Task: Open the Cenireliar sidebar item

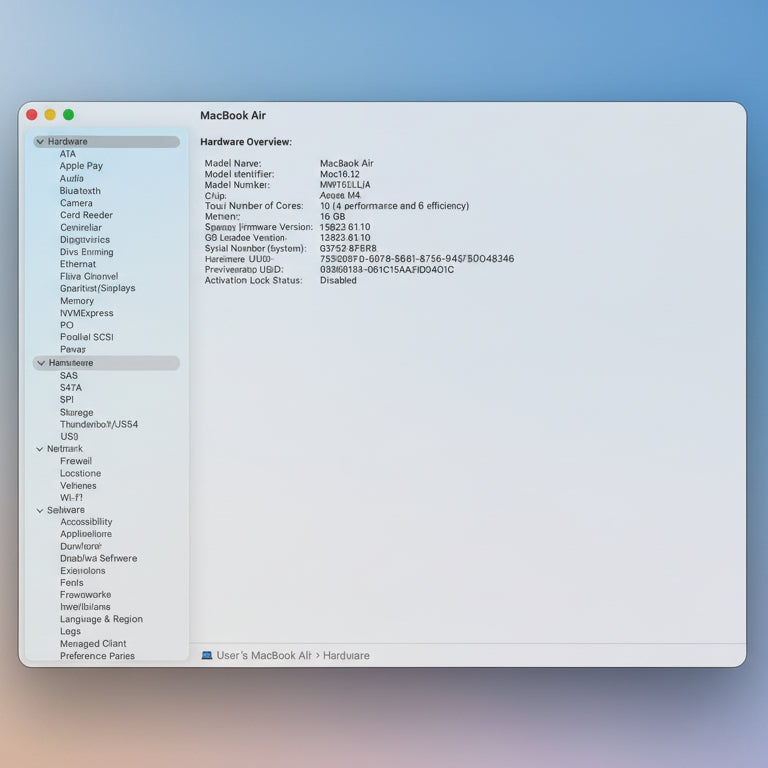Action: click(81, 227)
